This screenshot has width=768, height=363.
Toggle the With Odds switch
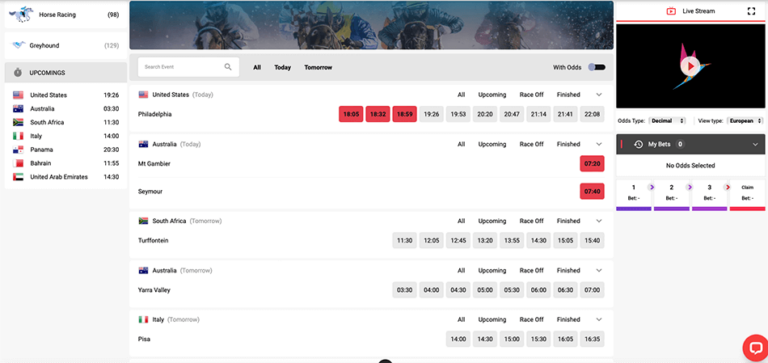(597, 67)
